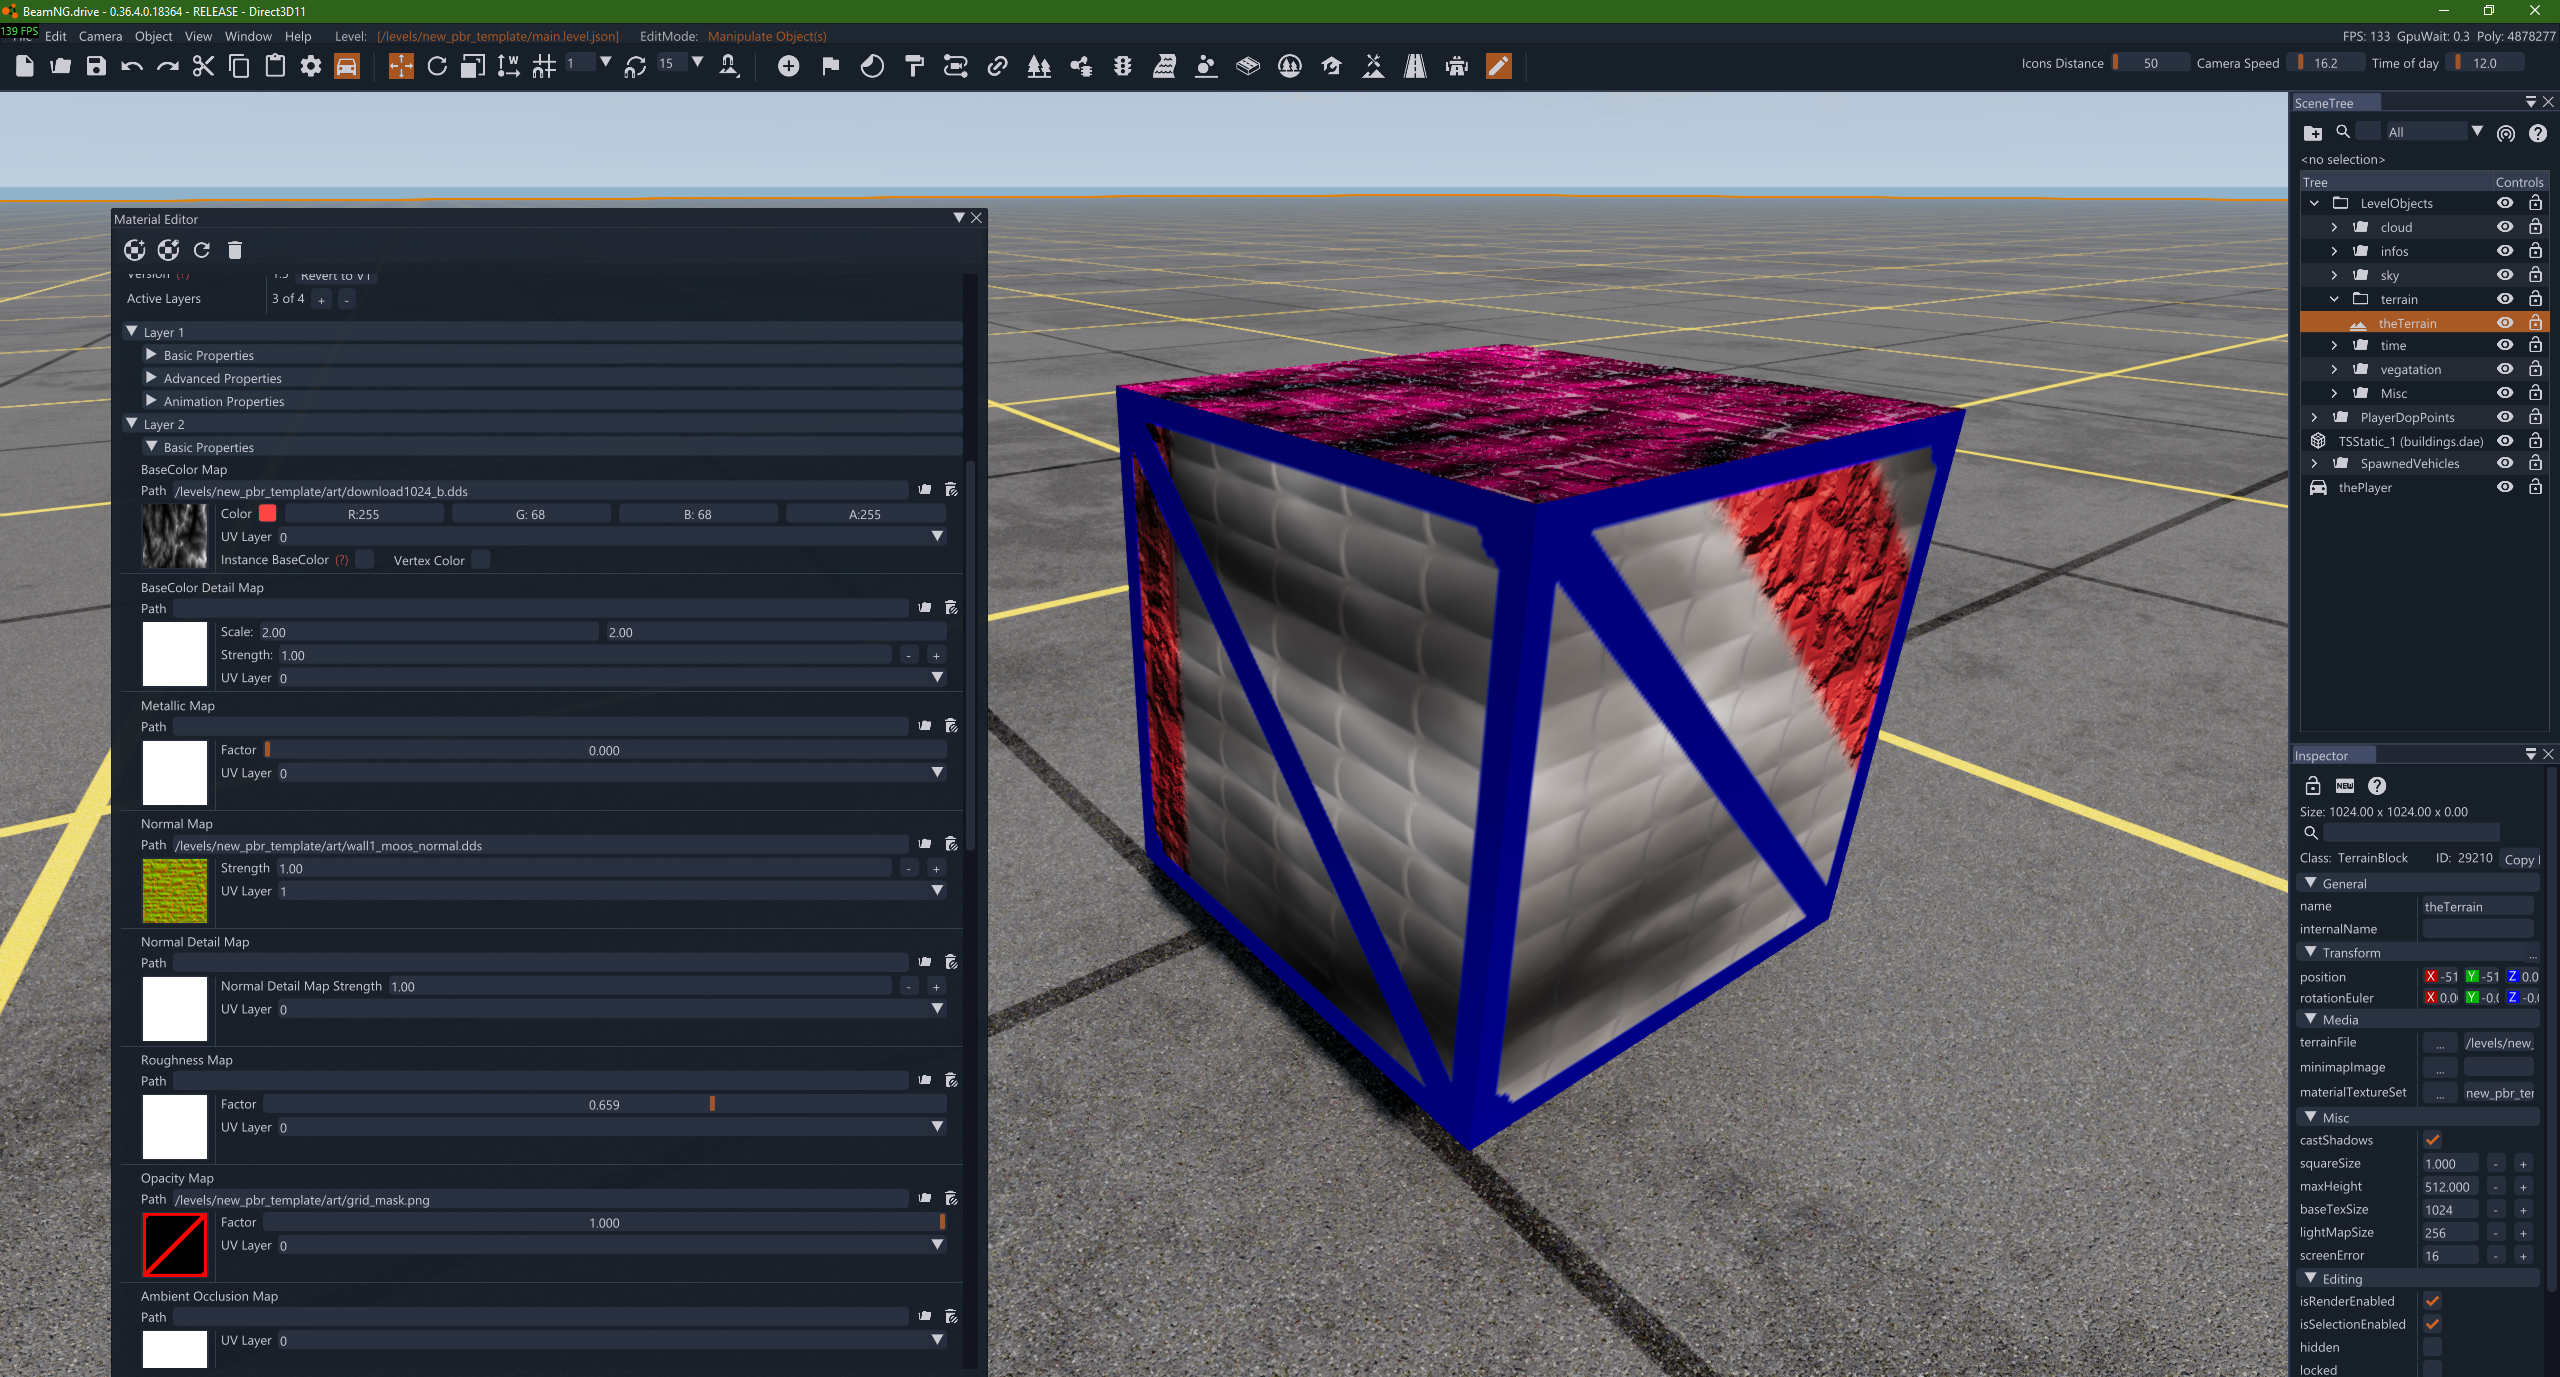Image resolution: width=2560 pixels, height=1377 pixels.
Task: Enable the Vertex Color checkbox
Action: coord(481,560)
